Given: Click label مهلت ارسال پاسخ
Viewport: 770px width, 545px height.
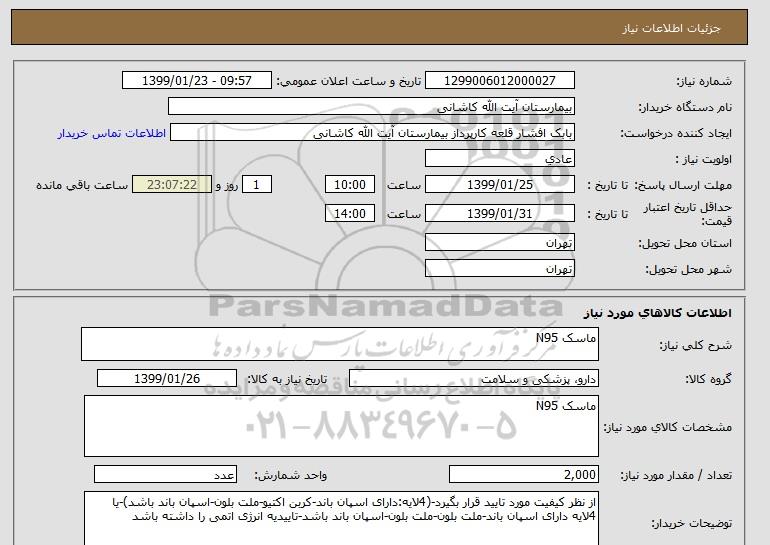Looking at the screenshot, I should pyautogui.click(x=683, y=185).
